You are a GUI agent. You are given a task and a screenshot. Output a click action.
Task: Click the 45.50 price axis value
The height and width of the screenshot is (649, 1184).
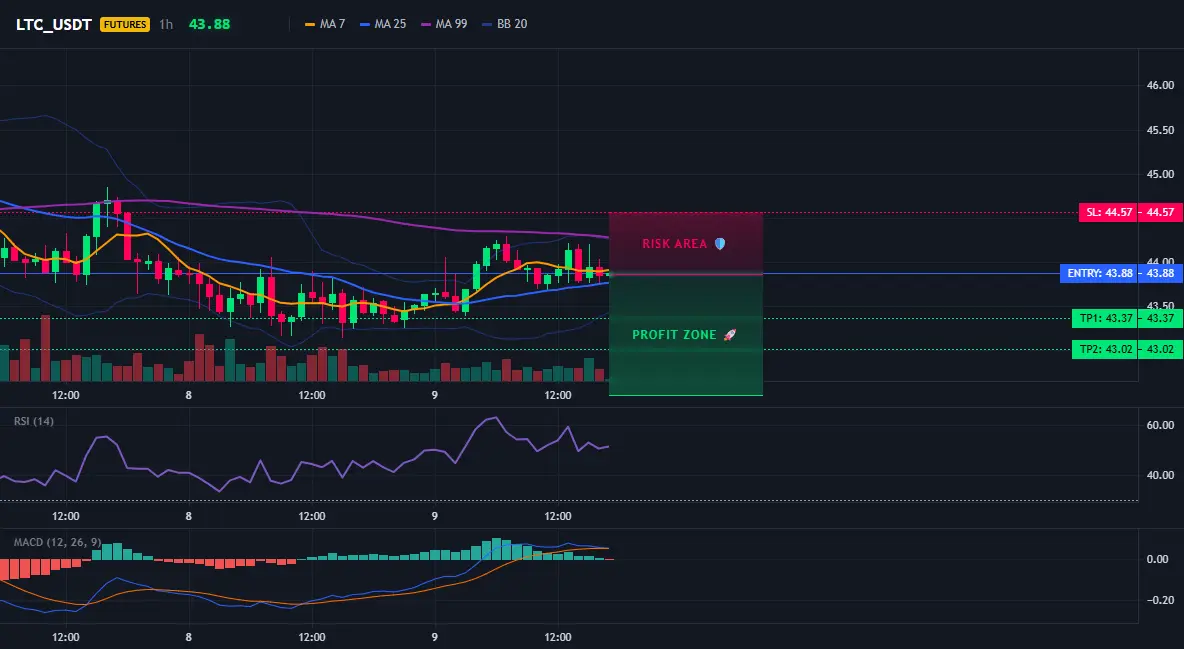[1161, 130]
